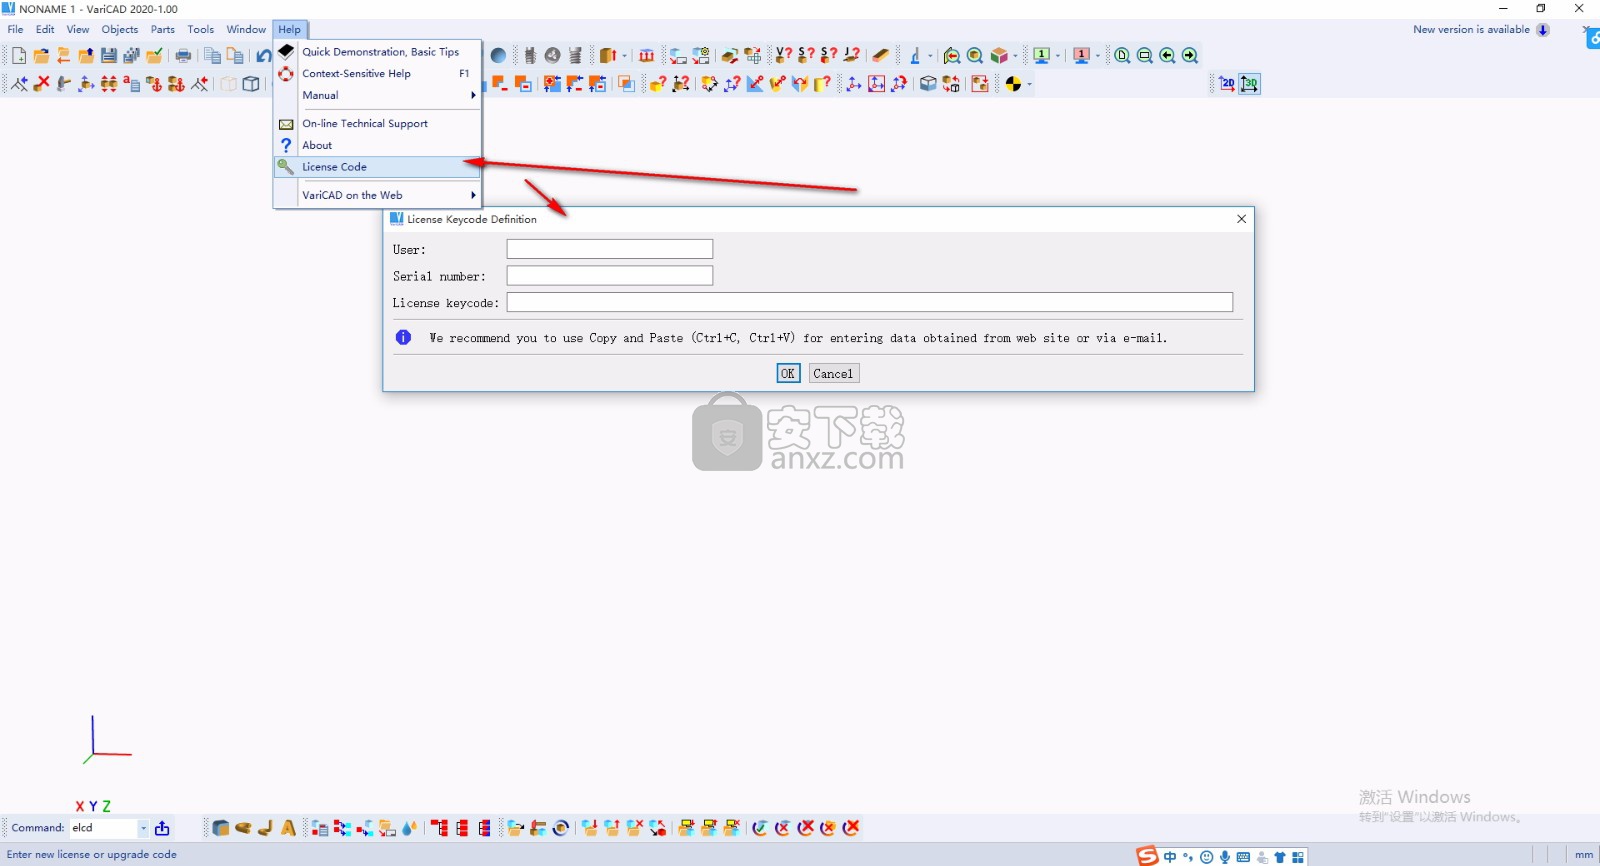Click the User input field
1600x866 pixels.
click(x=610, y=249)
